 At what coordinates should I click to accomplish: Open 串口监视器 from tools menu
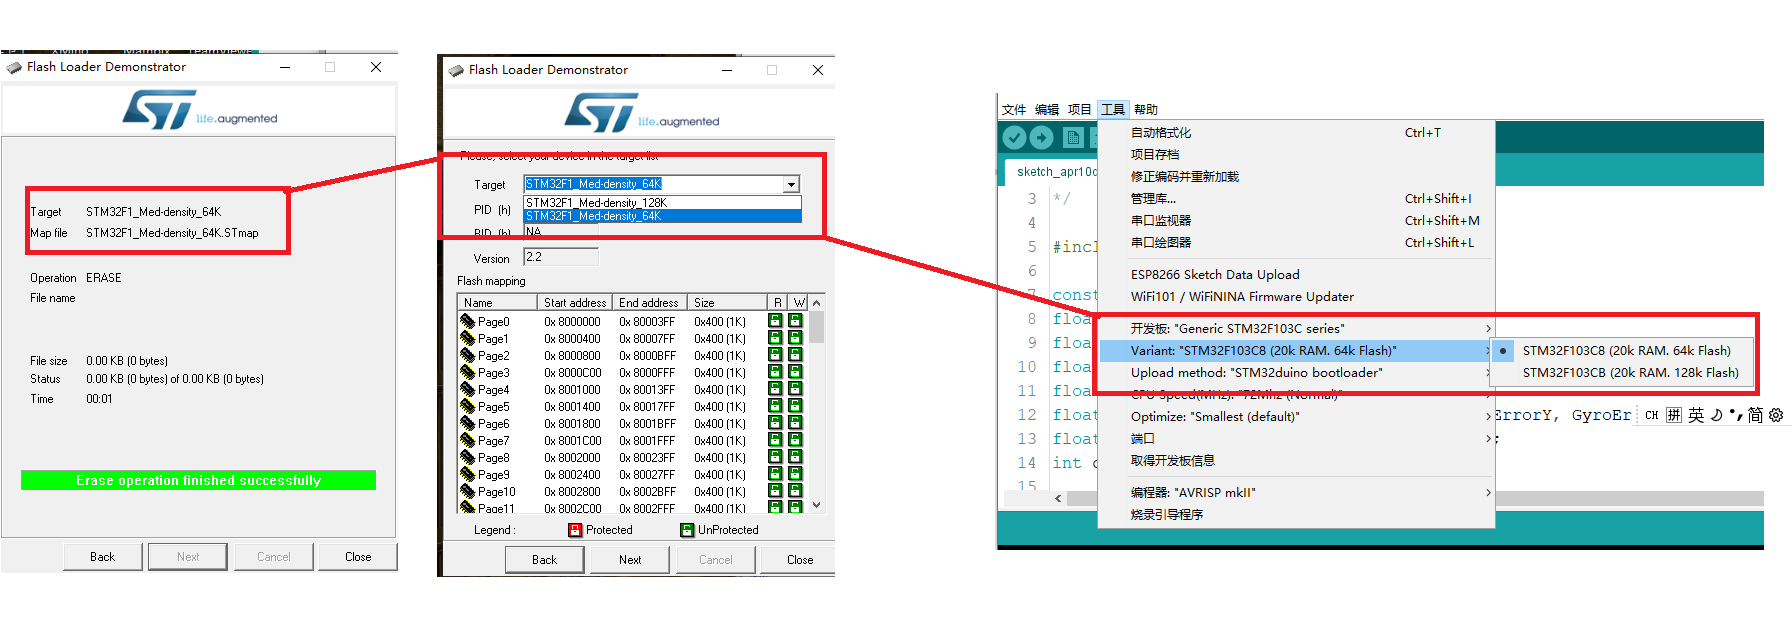click(1296, 221)
